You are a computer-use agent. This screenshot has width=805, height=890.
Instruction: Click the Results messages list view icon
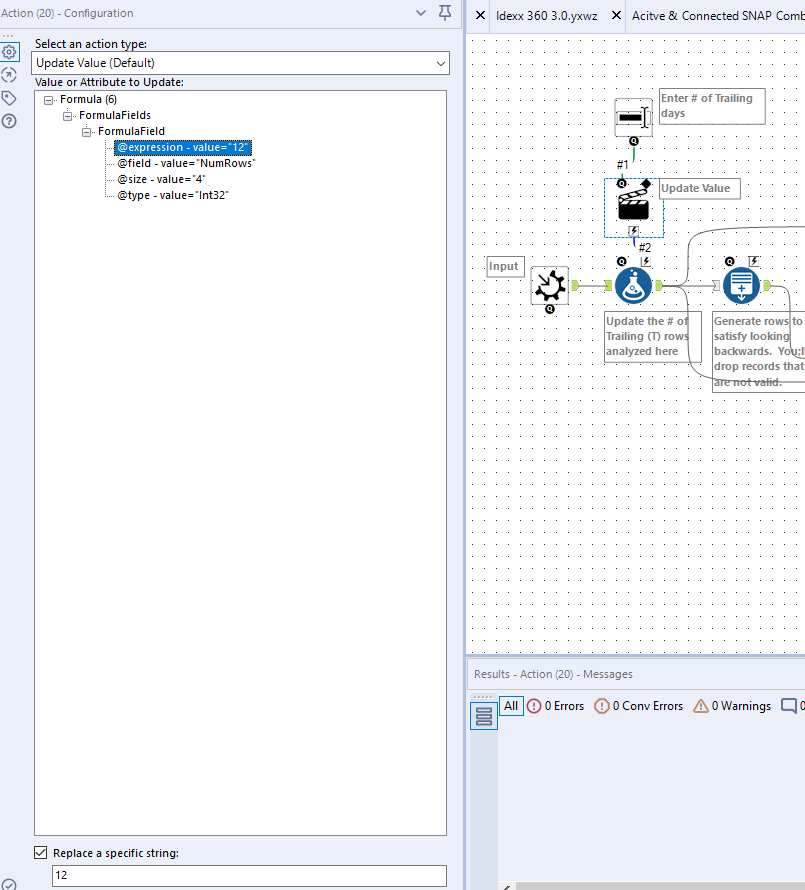pyautogui.click(x=484, y=716)
